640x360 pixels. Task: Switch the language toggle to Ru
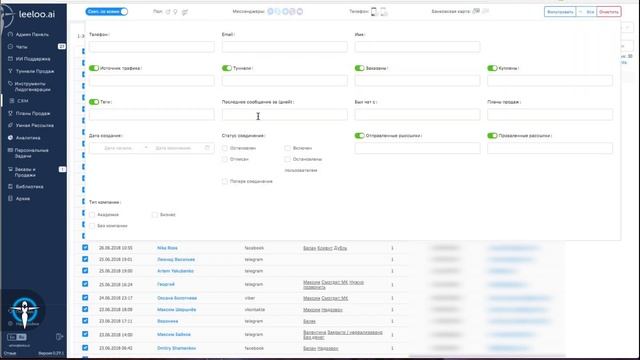coord(22,337)
